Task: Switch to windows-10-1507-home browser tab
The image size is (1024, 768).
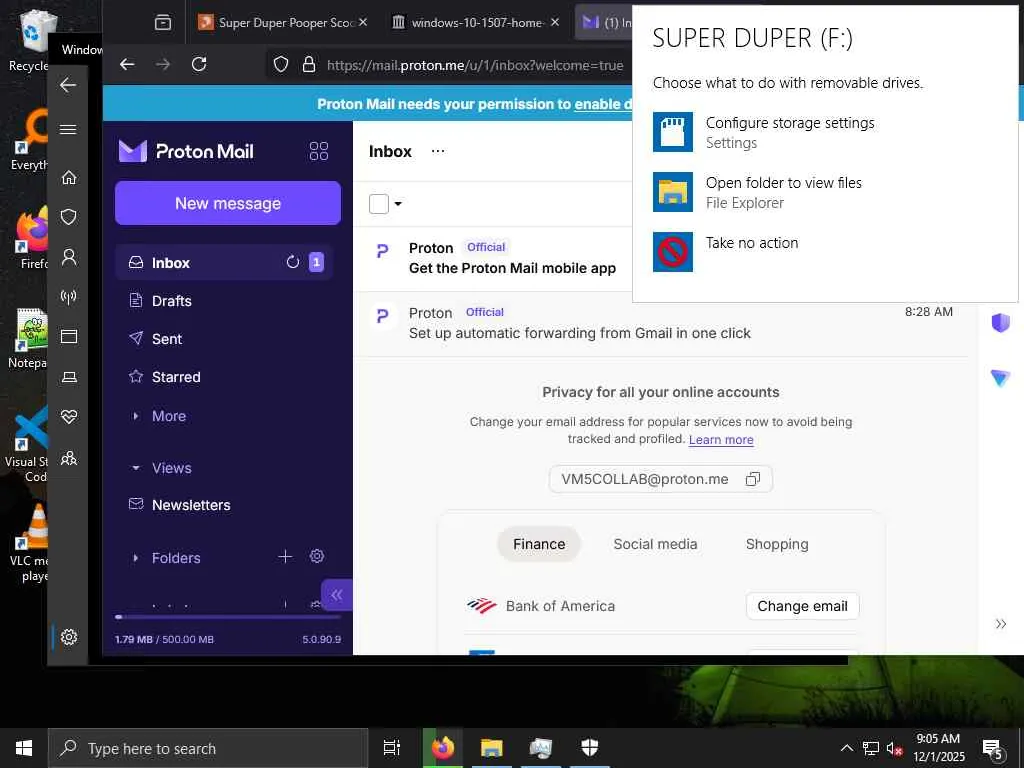Action: 477,23
